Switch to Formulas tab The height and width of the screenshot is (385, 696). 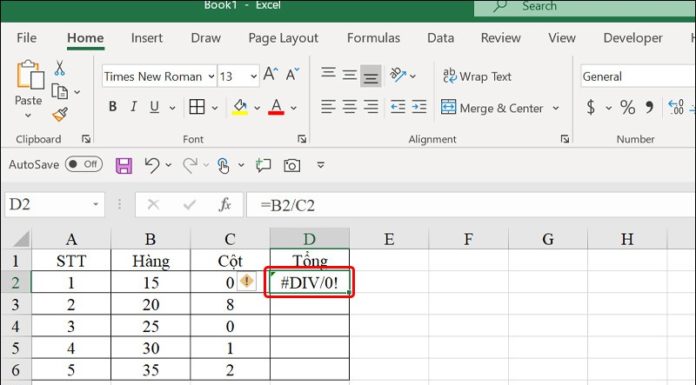[373, 38]
